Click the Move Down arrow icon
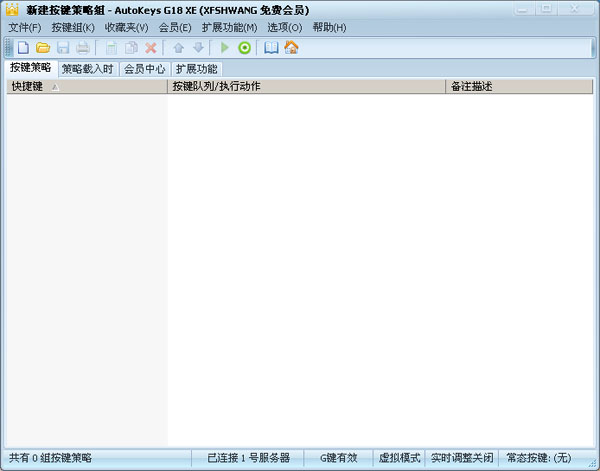 pos(198,48)
